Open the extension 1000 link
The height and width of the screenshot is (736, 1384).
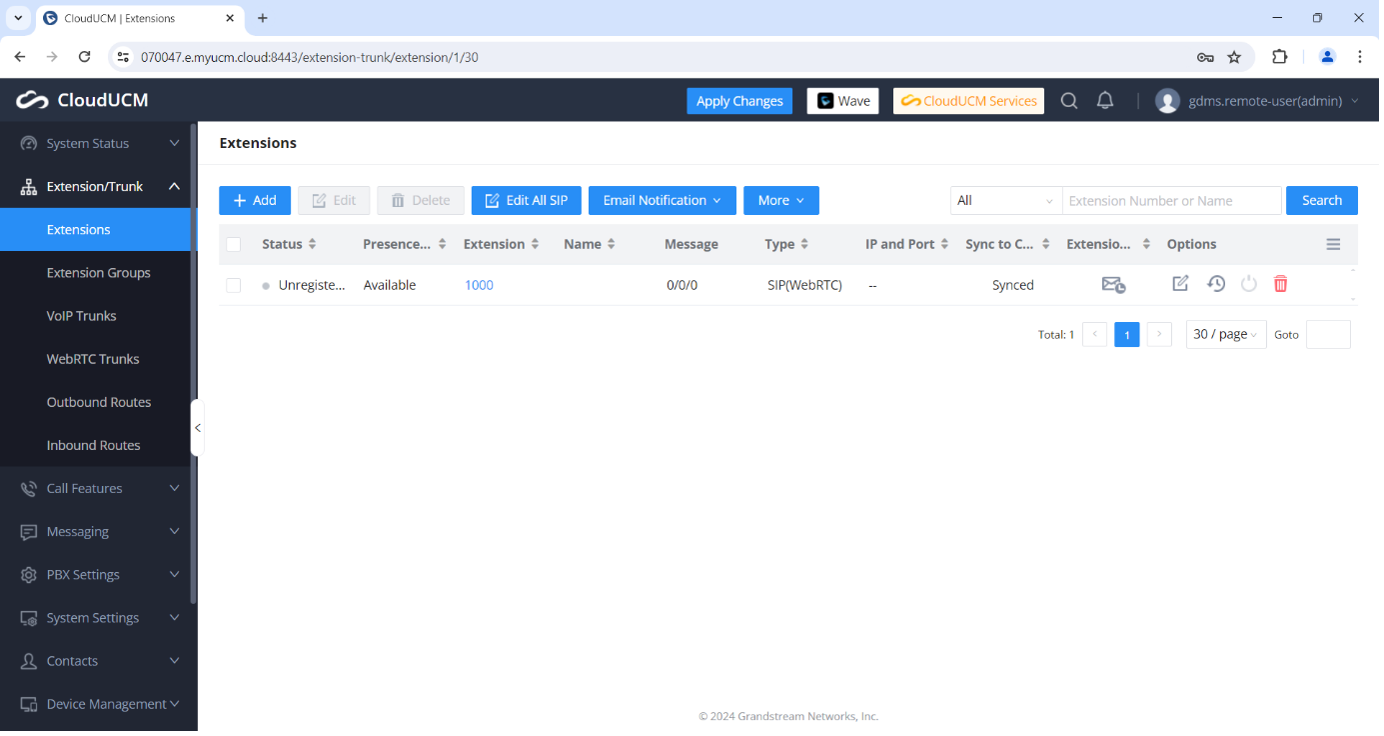[479, 285]
